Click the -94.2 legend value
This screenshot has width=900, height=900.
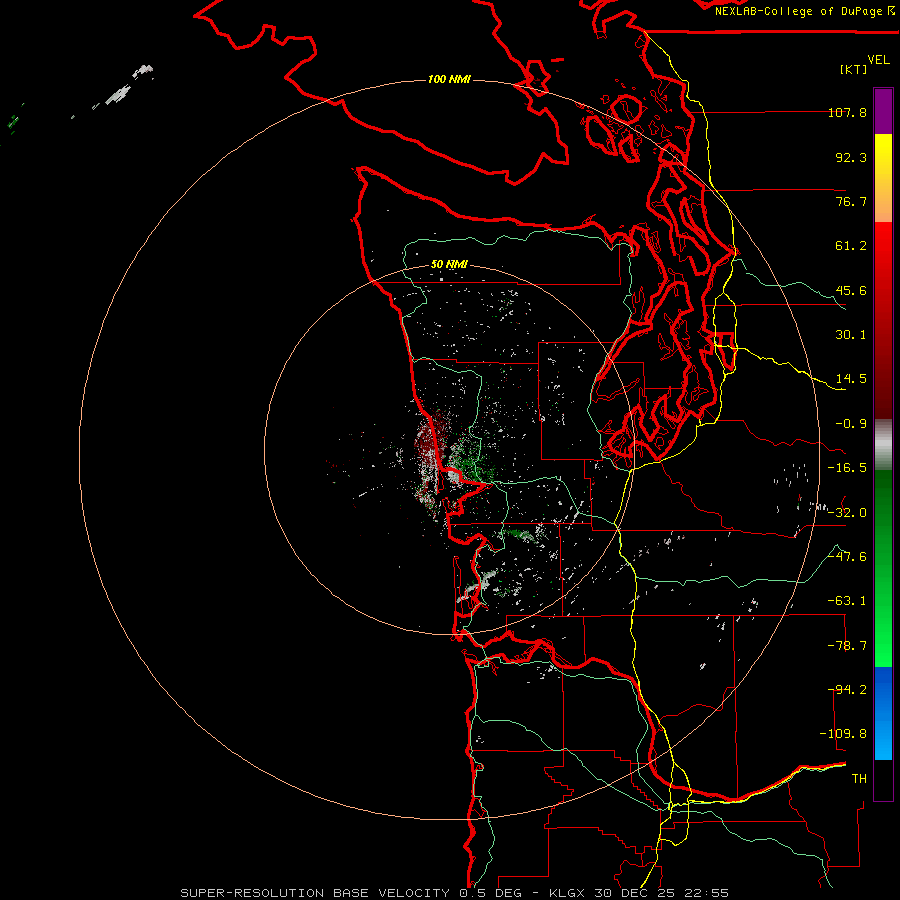tap(847, 690)
